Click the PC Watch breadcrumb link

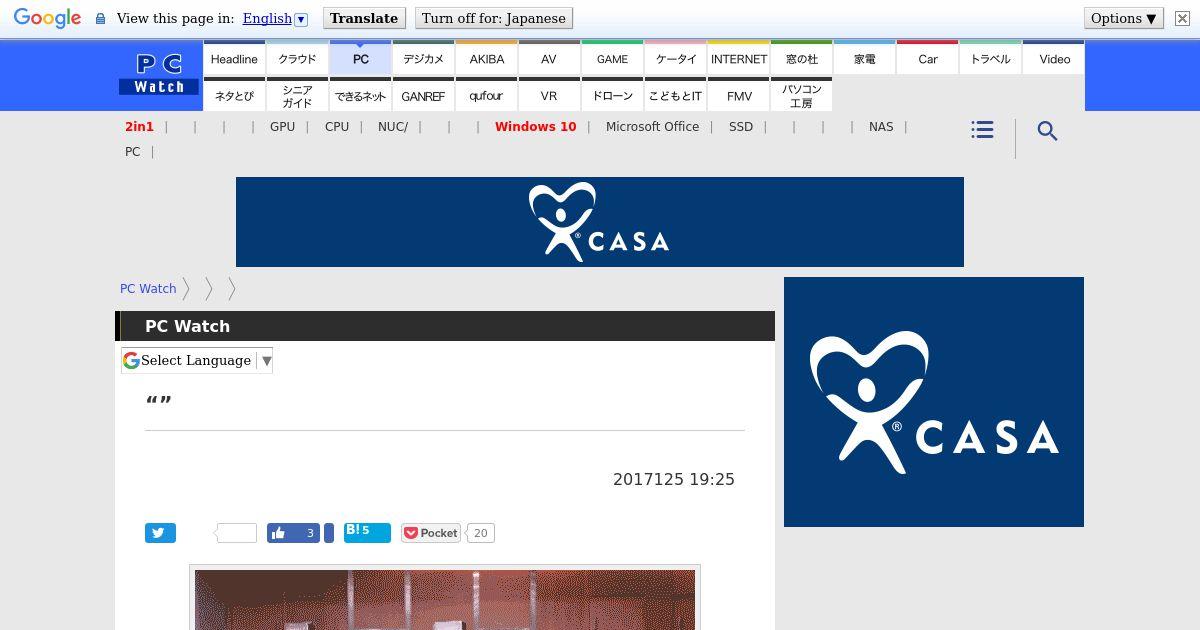point(148,288)
